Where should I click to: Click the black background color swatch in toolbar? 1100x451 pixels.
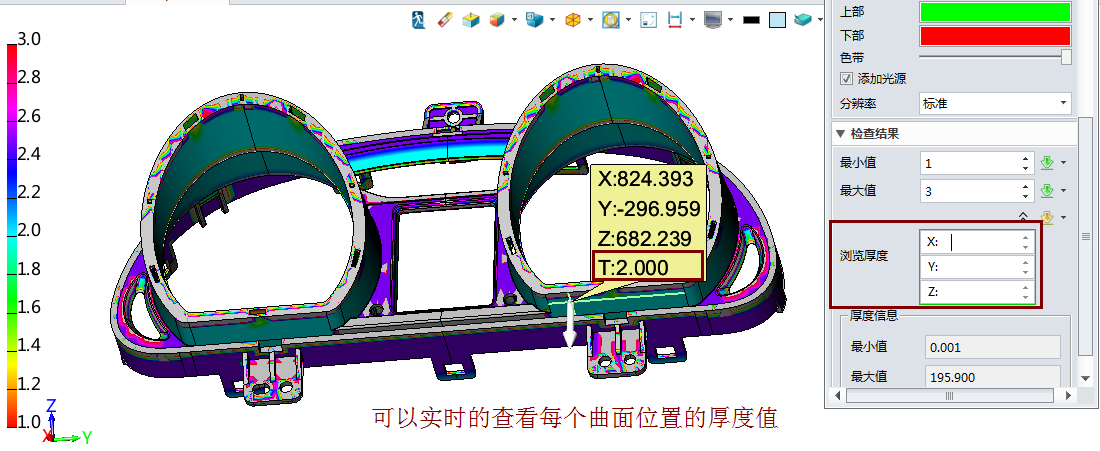(x=751, y=19)
